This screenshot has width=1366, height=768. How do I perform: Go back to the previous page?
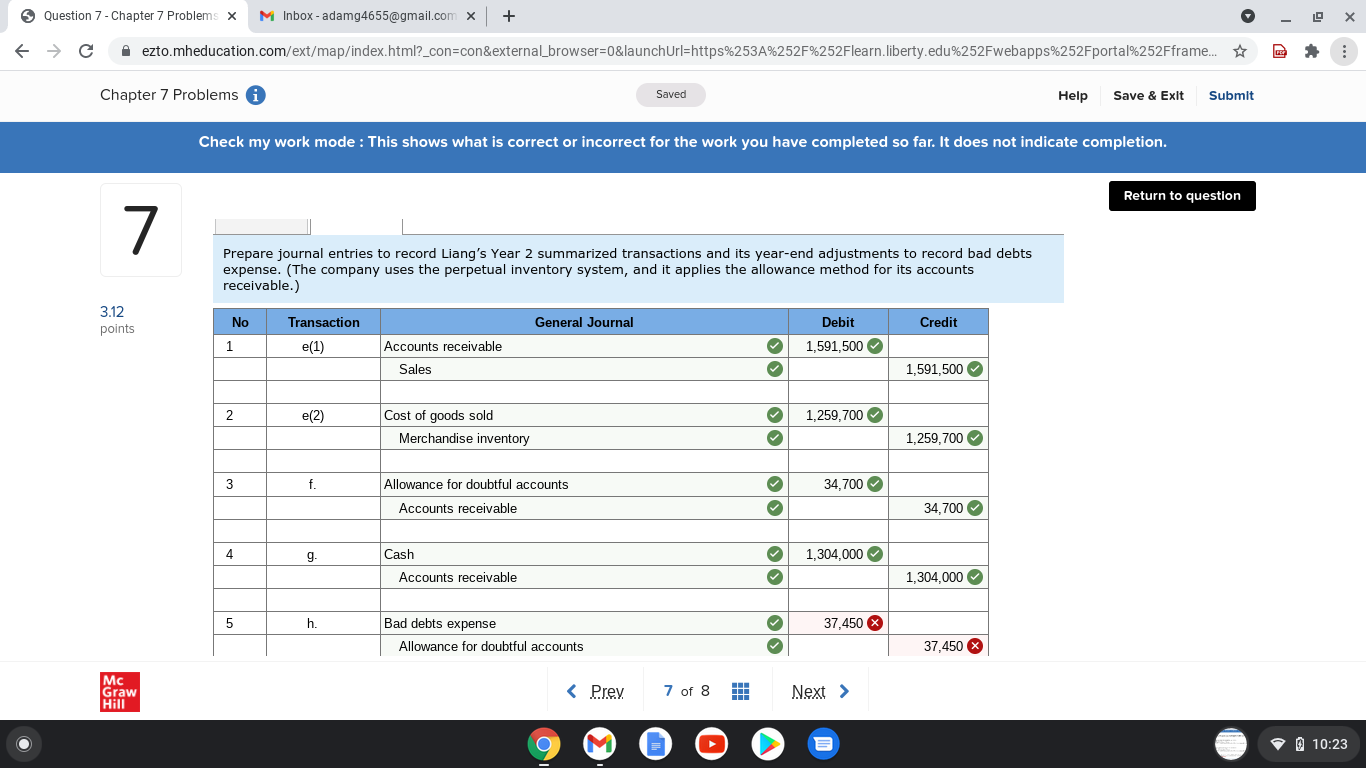coord(22,52)
